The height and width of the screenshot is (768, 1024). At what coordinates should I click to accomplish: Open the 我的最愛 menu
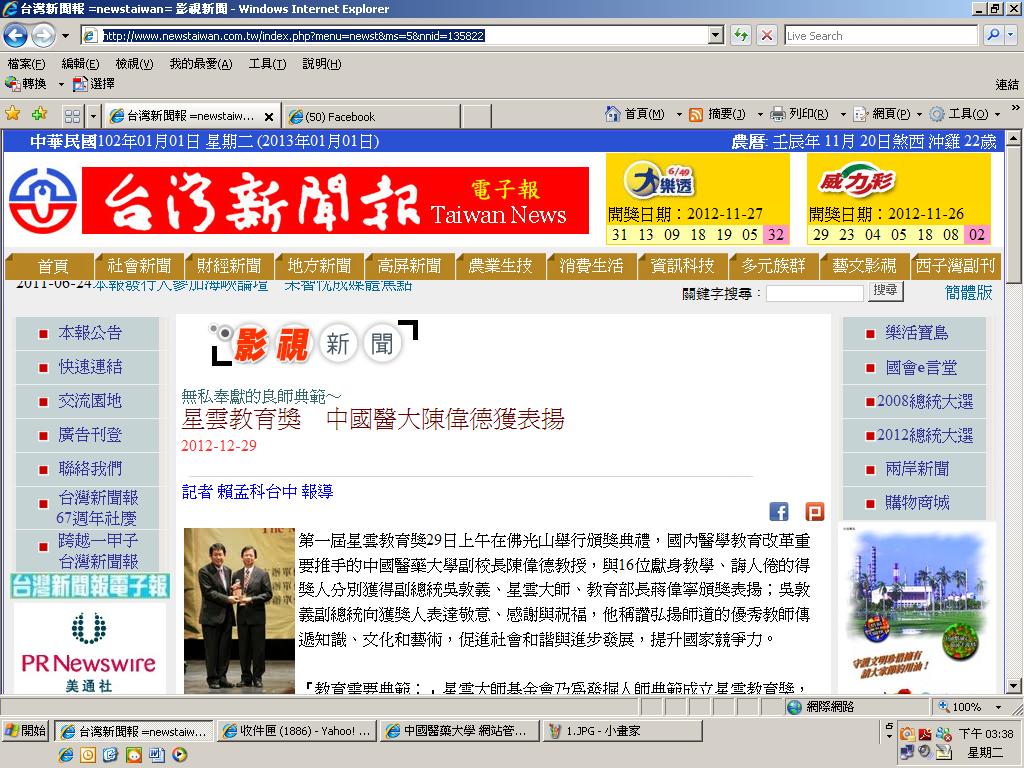pos(200,64)
